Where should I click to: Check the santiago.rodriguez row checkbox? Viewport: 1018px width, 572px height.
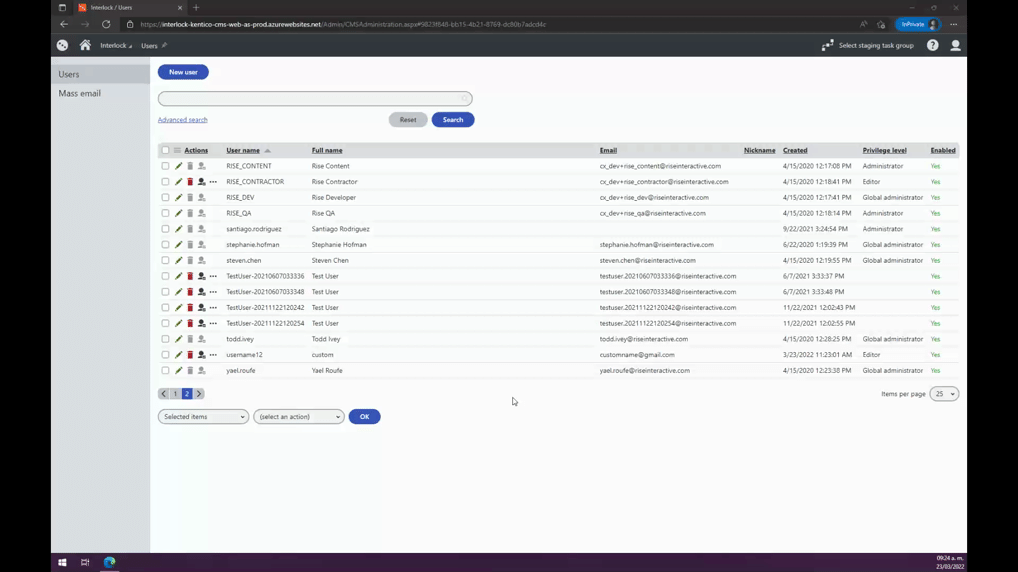[x=166, y=229]
